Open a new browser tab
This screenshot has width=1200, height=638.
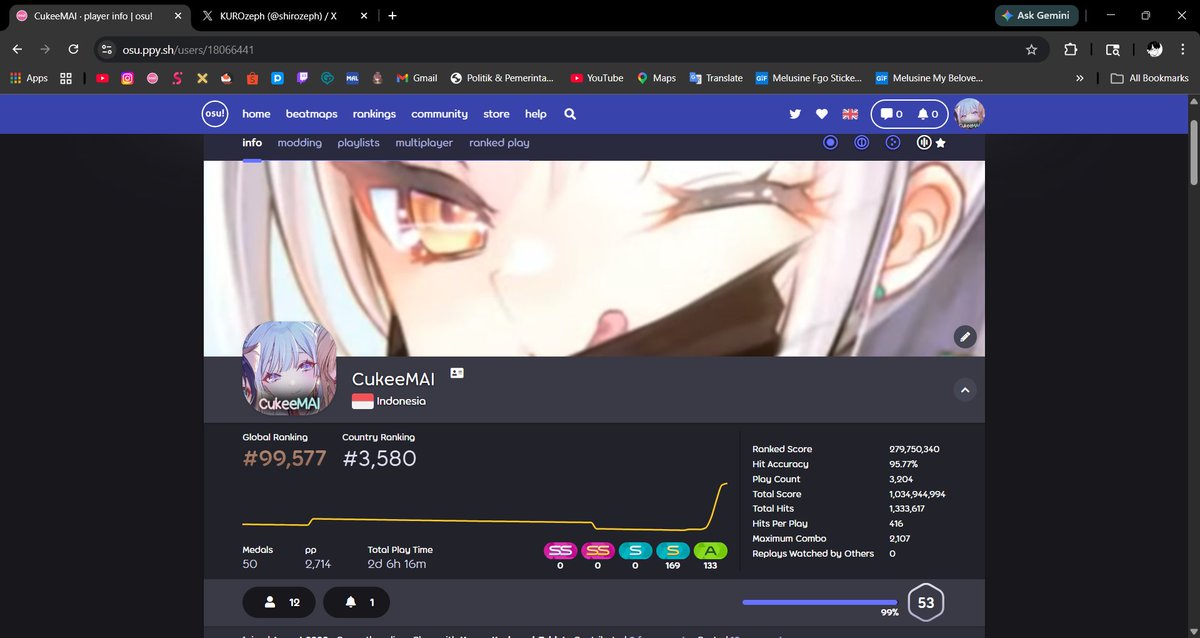tap(392, 16)
